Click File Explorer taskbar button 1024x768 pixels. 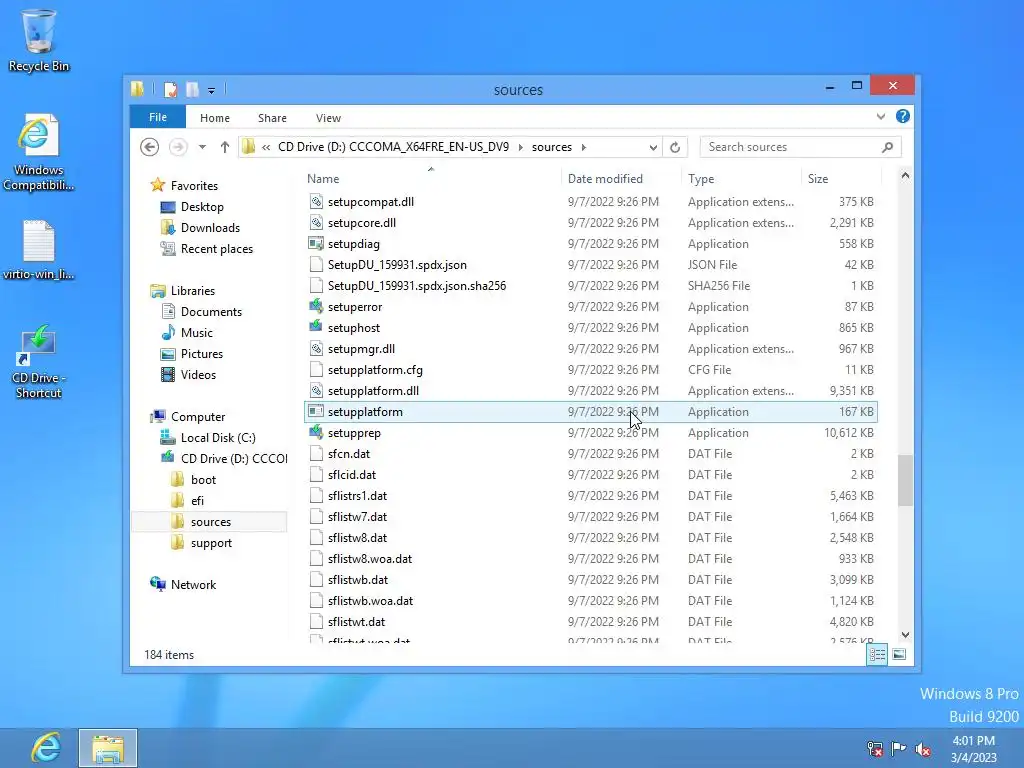108,748
